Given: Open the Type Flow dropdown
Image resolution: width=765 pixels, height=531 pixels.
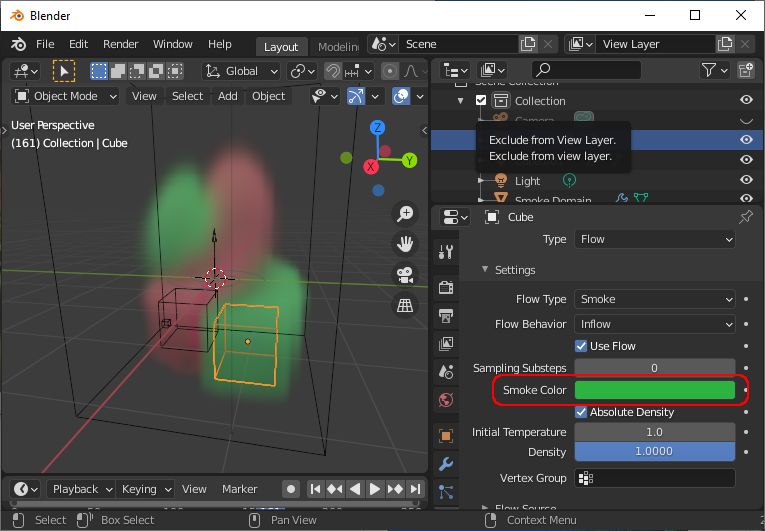Looking at the screenshot, I should [655, 239].
